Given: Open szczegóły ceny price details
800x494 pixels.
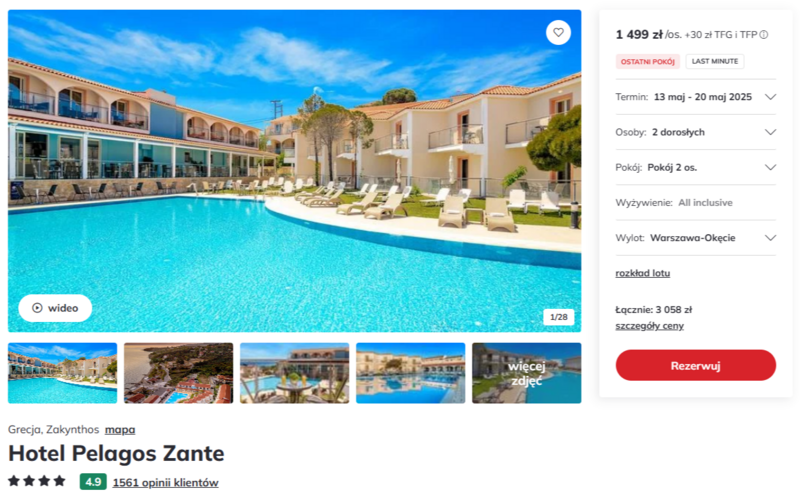Looking at the screenshot, I should click(x=649, y=326).
